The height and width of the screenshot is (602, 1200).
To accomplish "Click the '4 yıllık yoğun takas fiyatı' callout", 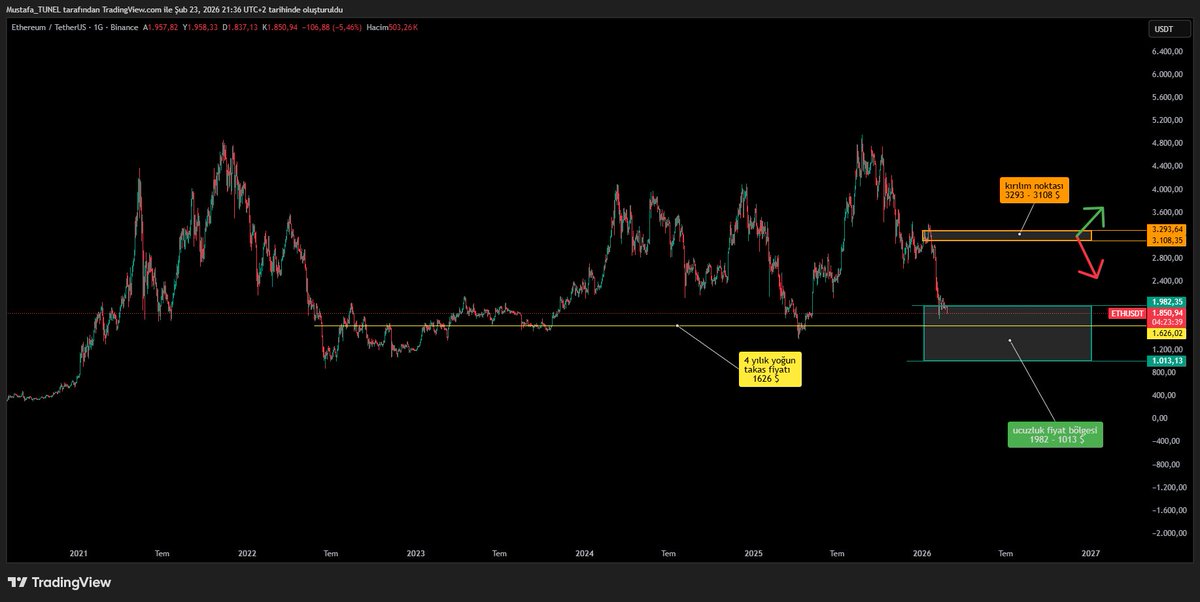I will tap(771, 368).
